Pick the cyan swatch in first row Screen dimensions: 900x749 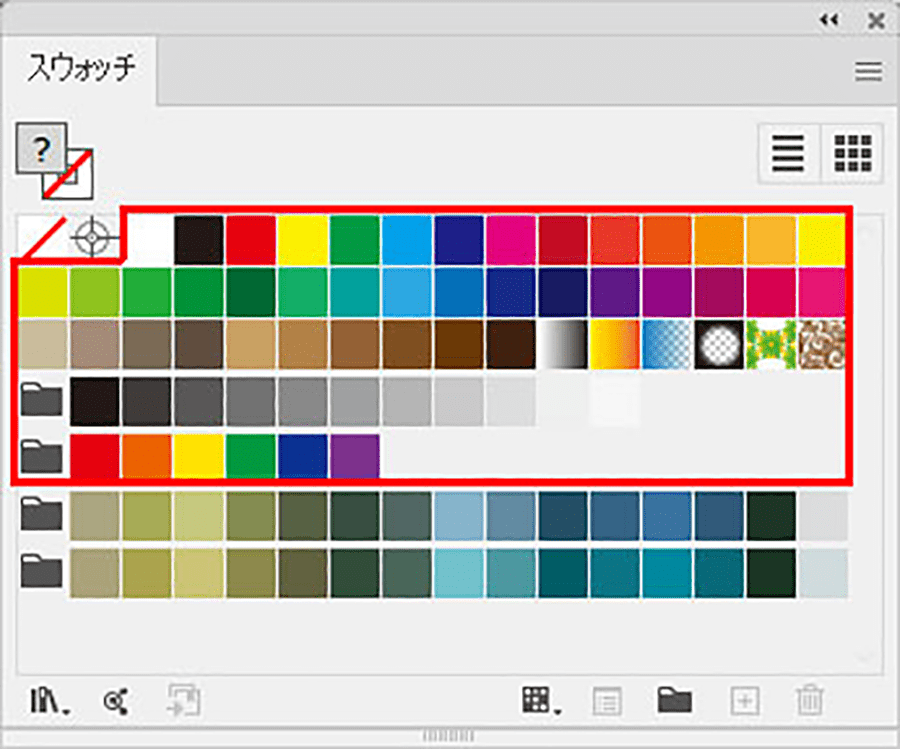tap(407, 240)
